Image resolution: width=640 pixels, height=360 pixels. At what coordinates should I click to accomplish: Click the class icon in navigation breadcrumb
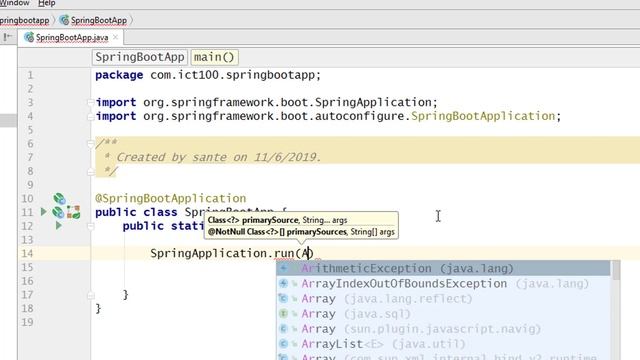pyautogui.click(x=64, y=20)
